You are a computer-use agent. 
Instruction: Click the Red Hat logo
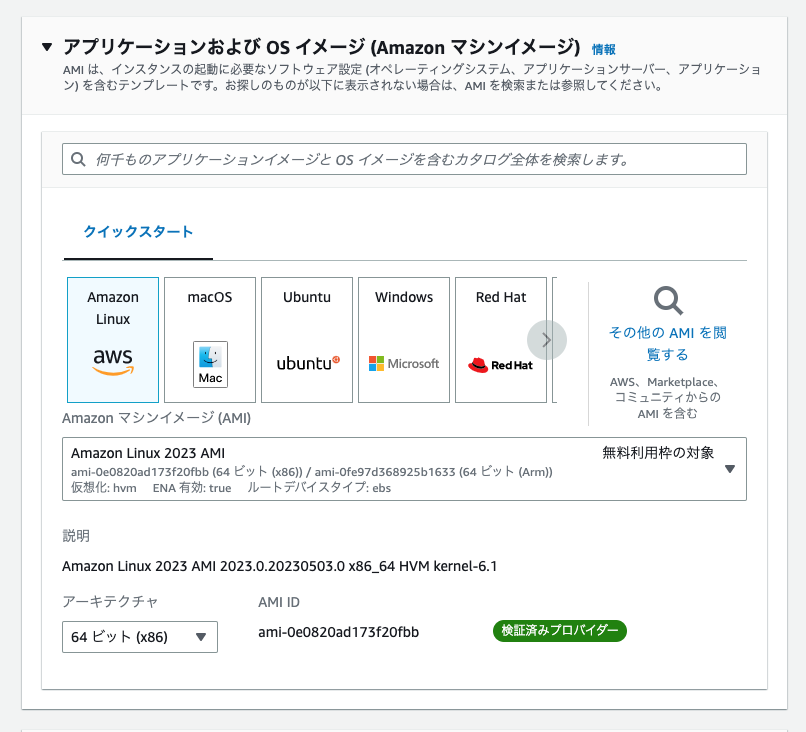(x=500, y=365)
